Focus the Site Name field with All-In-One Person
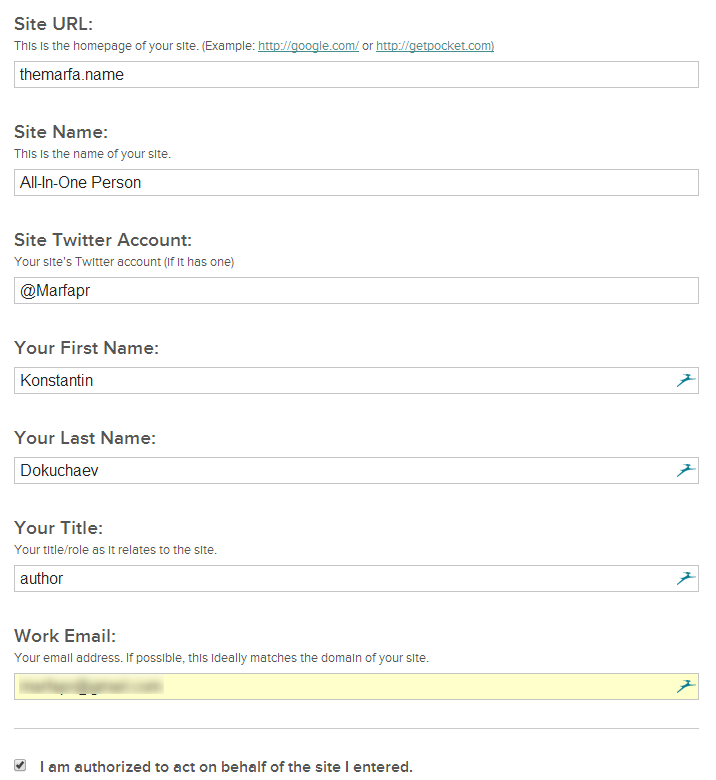Image resolution: width=716 pixels, height=780 pixels. 356,183
